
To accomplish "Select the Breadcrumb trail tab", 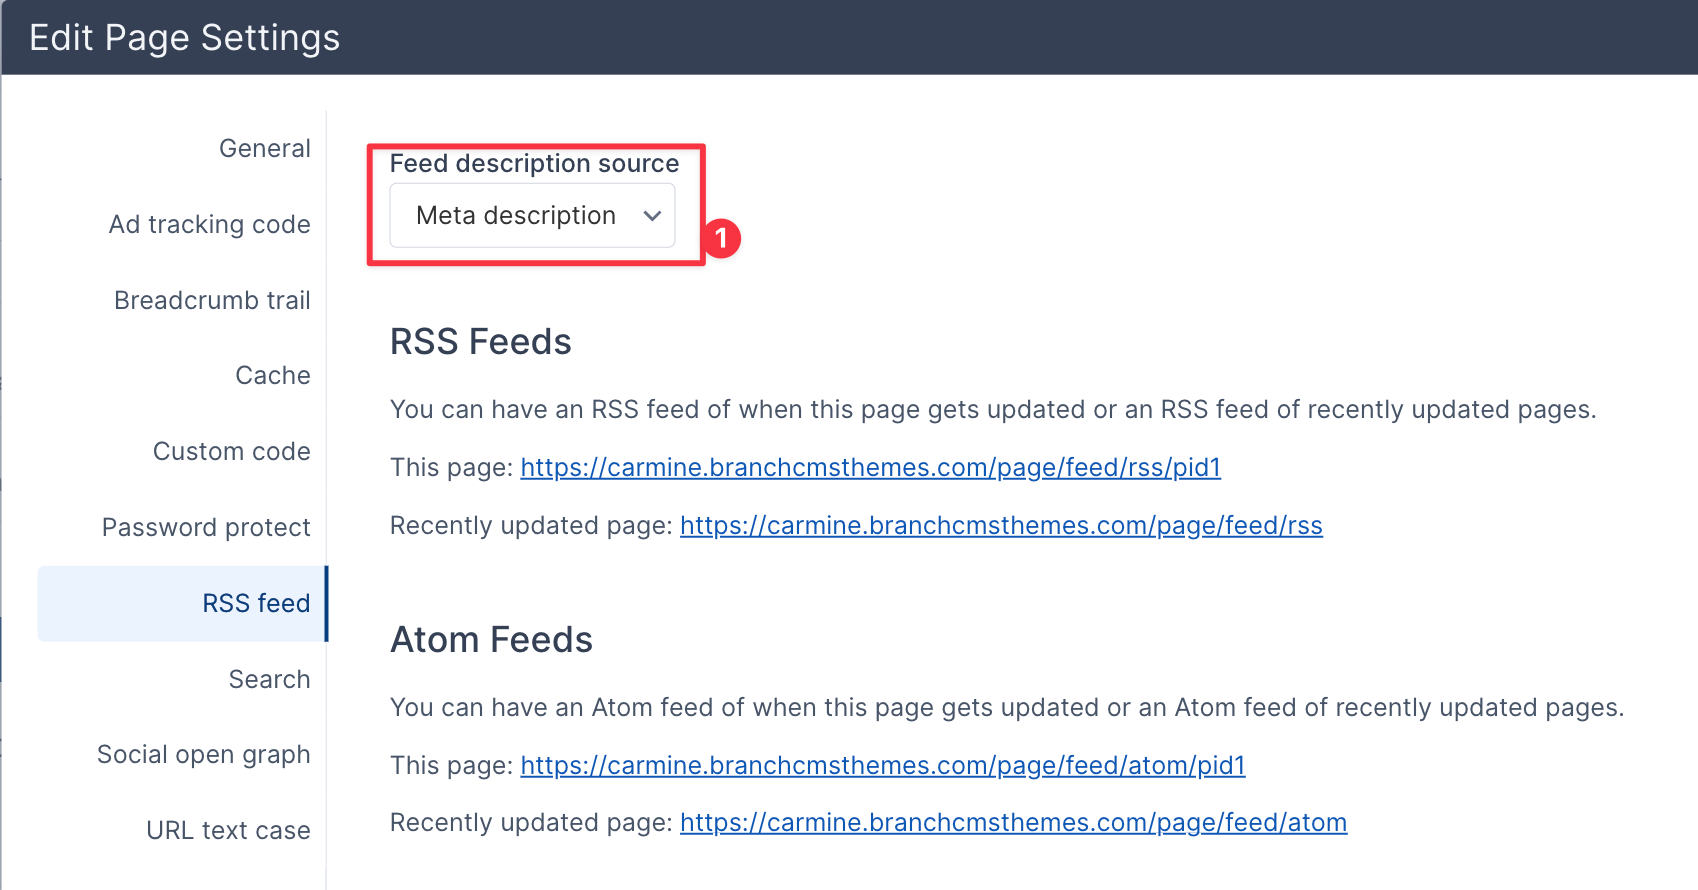I will pos(212,300).
